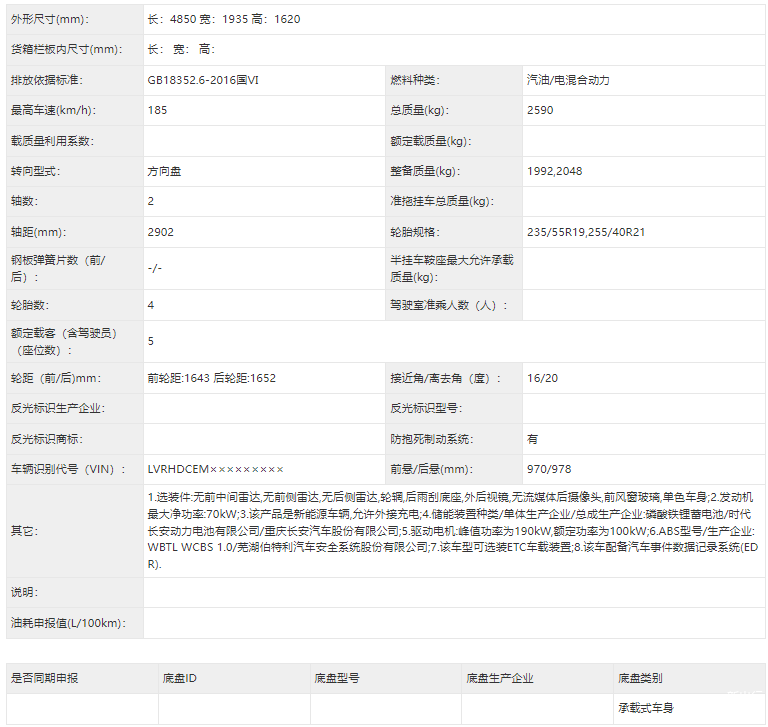Click the wheelbase value 2902
The height and width of the screenshot is (727, 768).
click(160, 232)
